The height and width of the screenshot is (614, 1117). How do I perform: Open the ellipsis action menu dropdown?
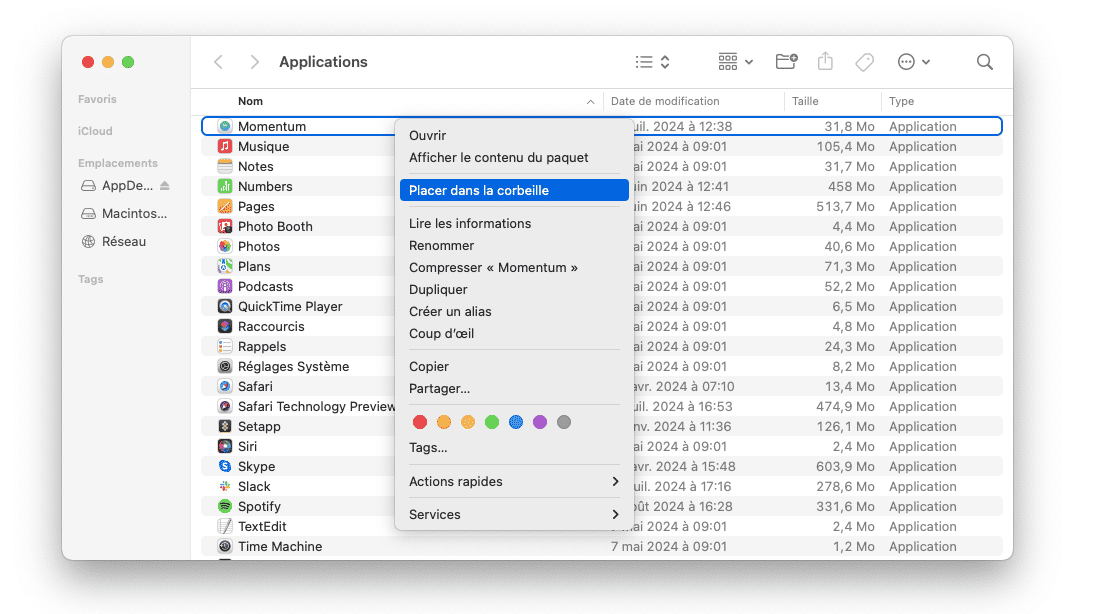click(x=913, y=62)
